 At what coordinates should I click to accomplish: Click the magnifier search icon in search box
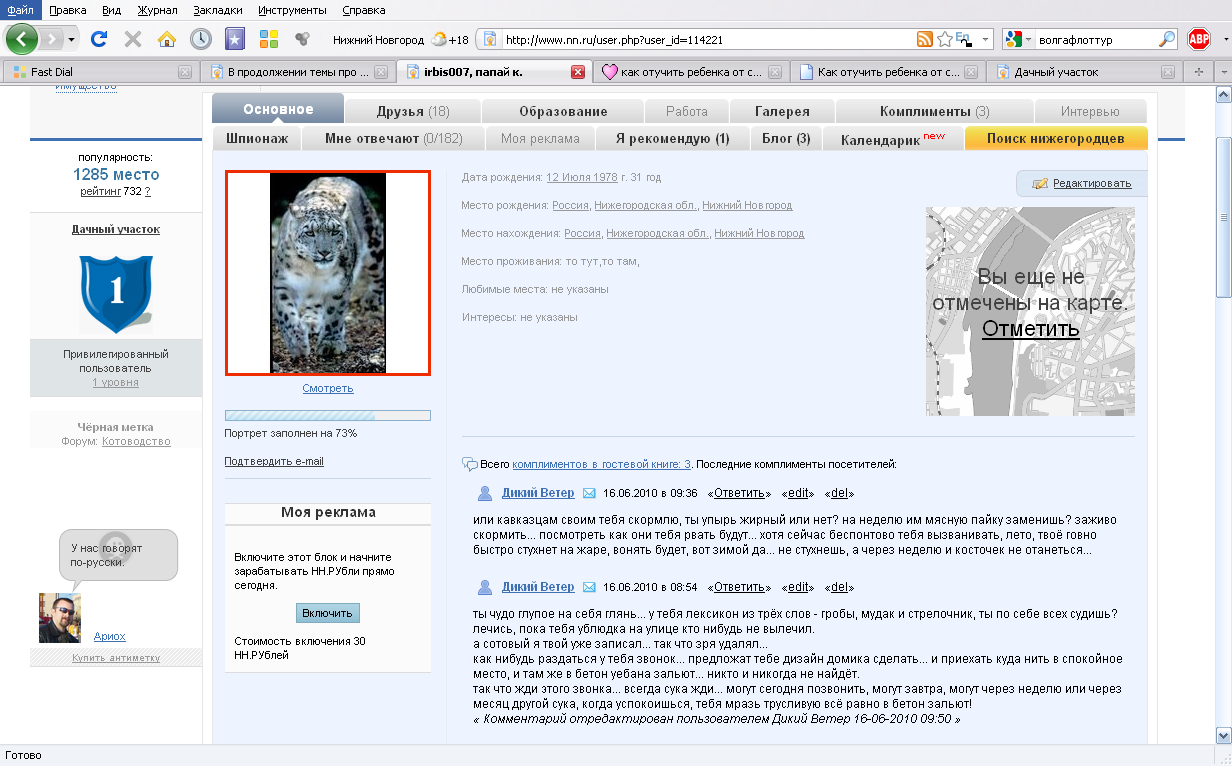pyautogui.click(x=1167, y=40)
